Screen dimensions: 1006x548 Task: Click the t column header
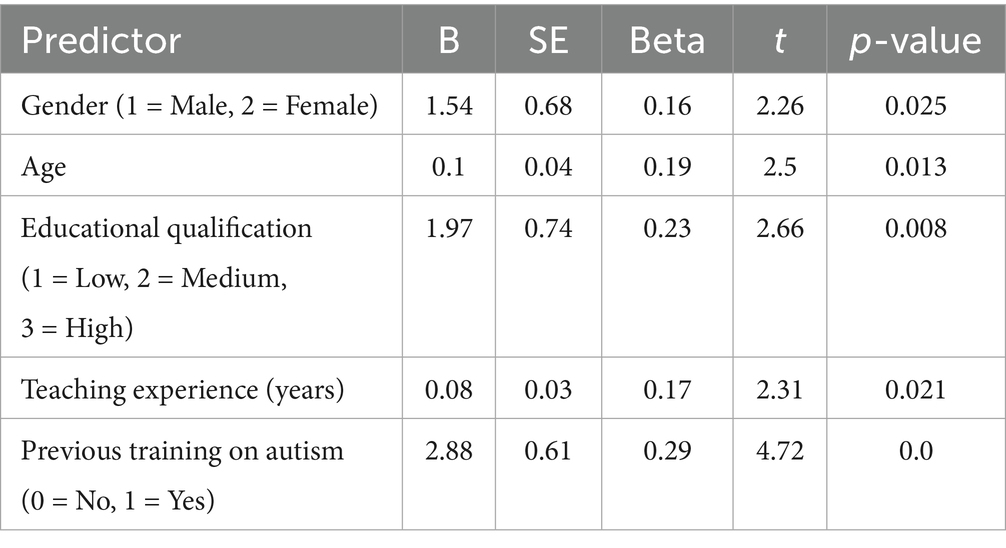coord(780,40)
